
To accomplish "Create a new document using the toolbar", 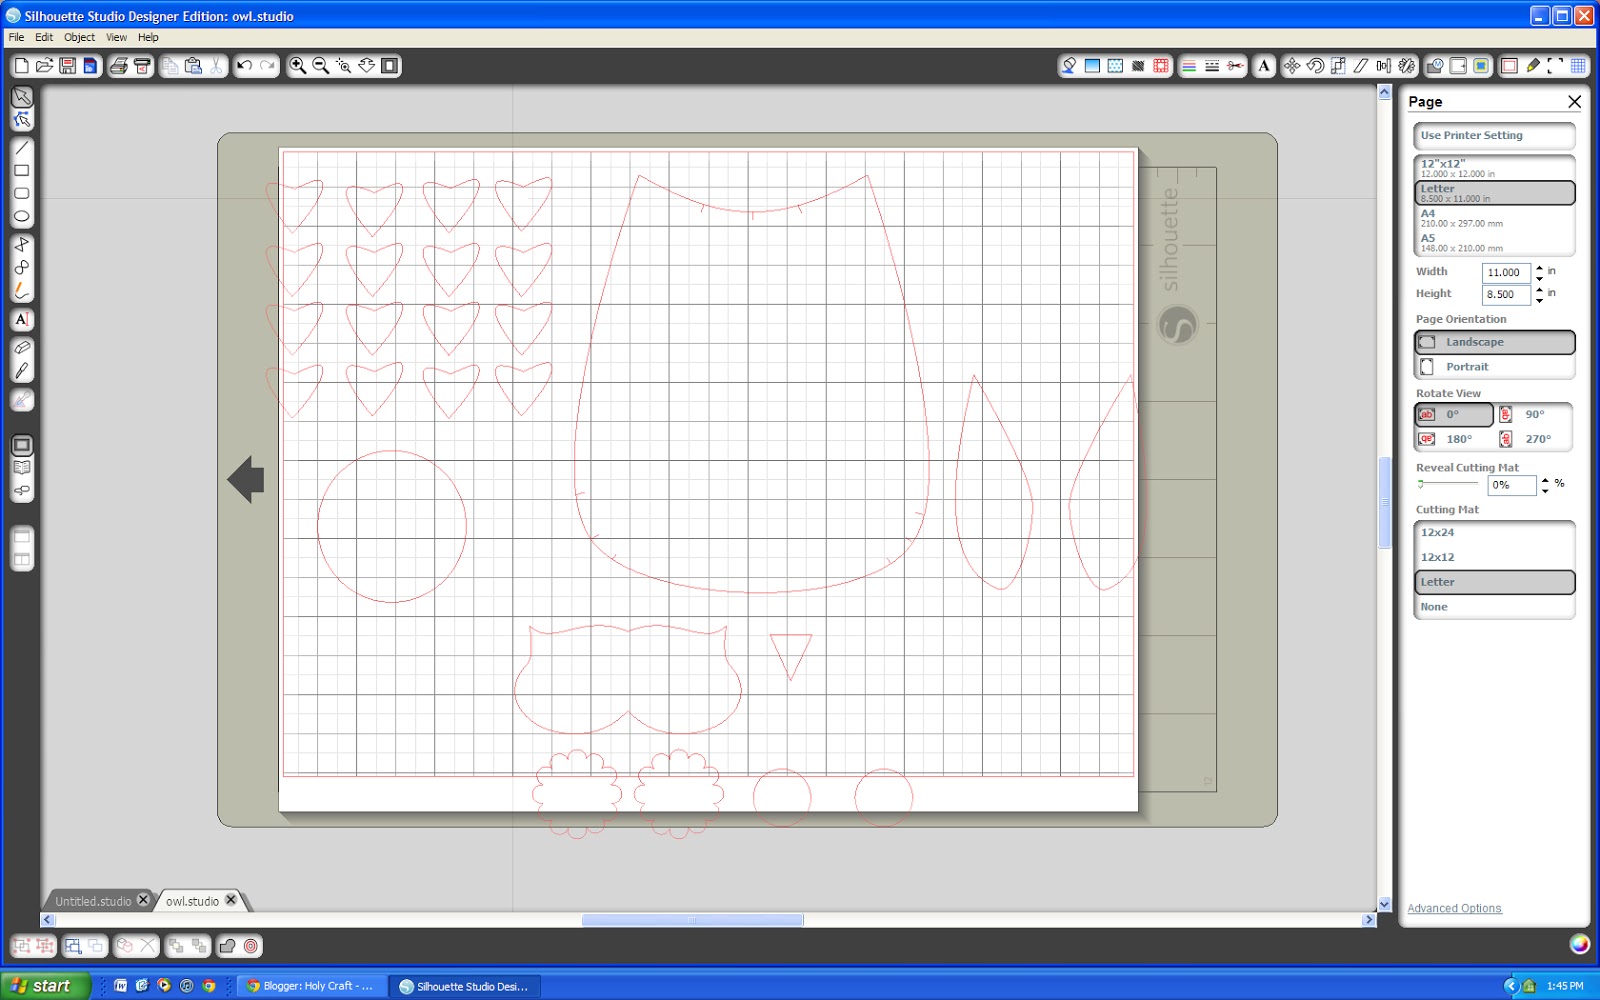I will [x=21, y=66].
